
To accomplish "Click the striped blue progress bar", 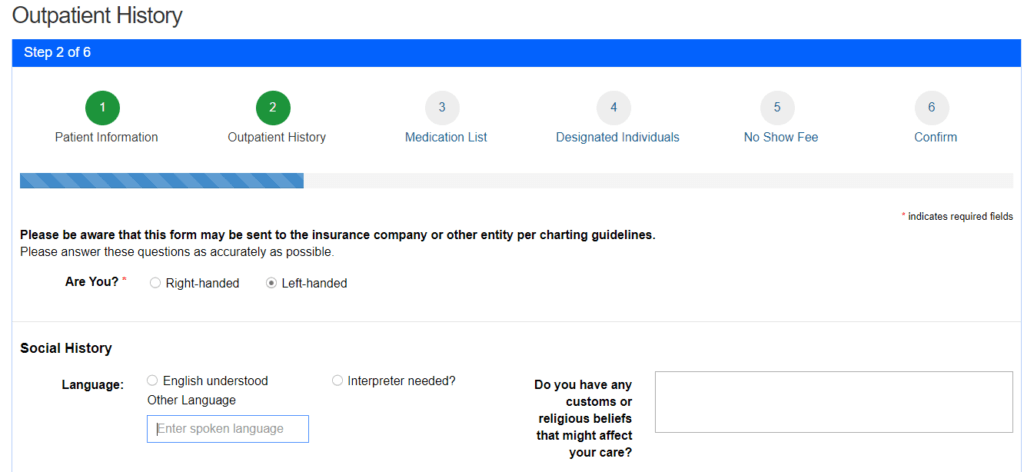I will [162, 181].
